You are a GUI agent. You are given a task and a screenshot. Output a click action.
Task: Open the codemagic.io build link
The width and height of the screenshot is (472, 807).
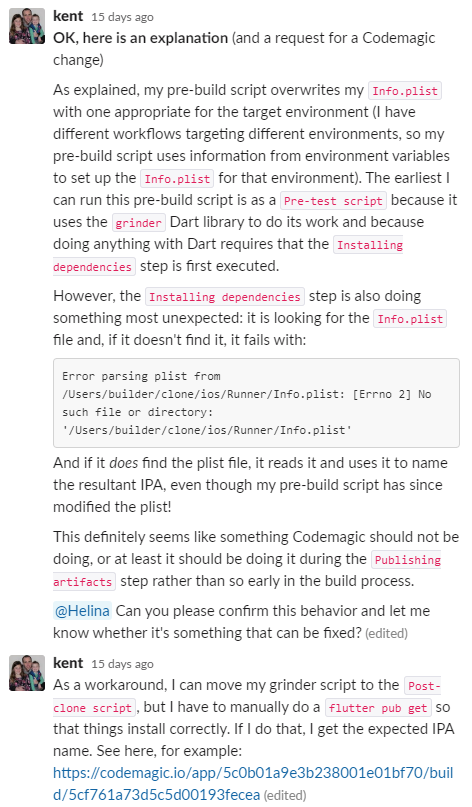[253, 784]
